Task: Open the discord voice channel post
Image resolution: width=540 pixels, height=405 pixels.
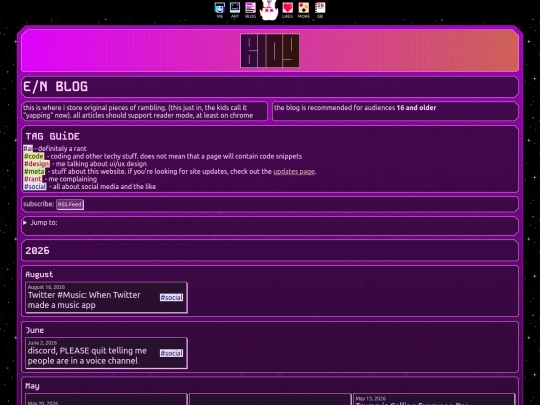Action: [x=106, y=353]
